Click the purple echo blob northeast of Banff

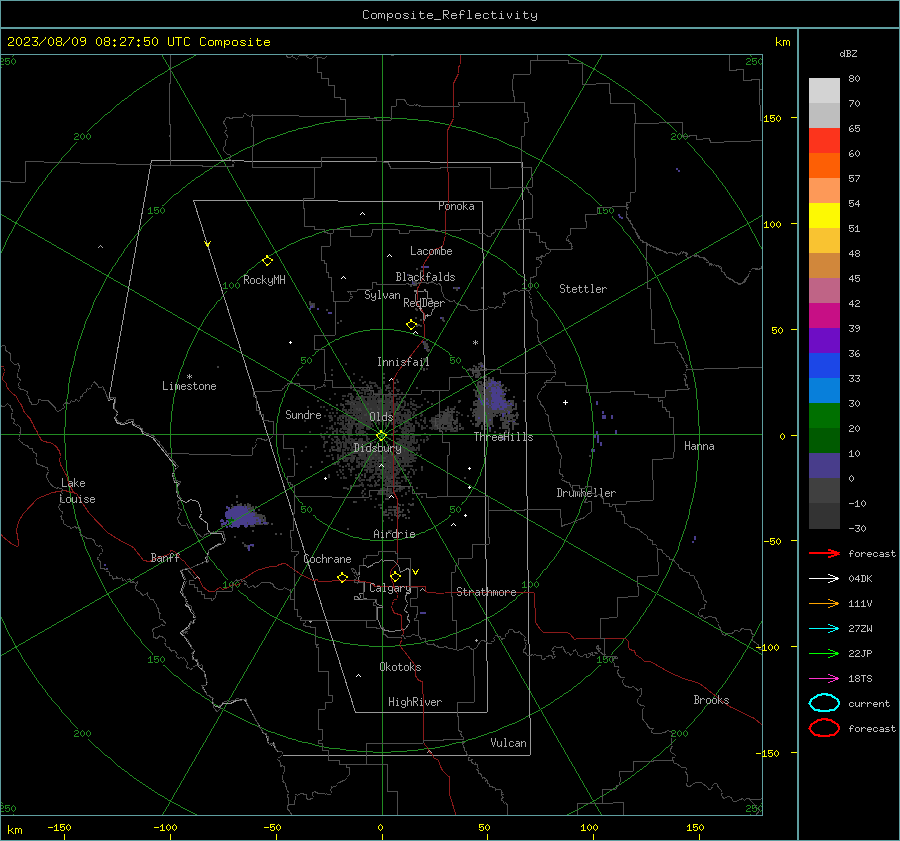(243, 515)
